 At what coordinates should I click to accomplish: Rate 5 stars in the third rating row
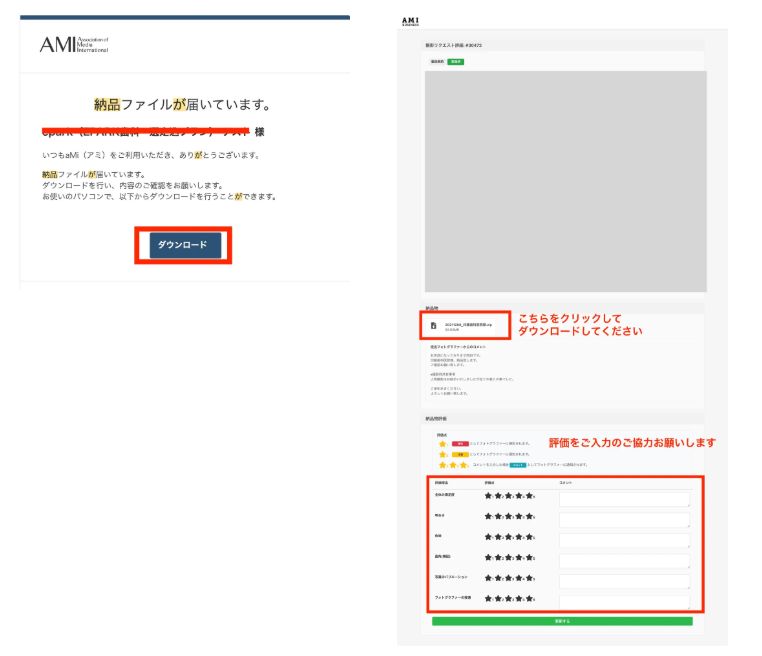[529, 537]
